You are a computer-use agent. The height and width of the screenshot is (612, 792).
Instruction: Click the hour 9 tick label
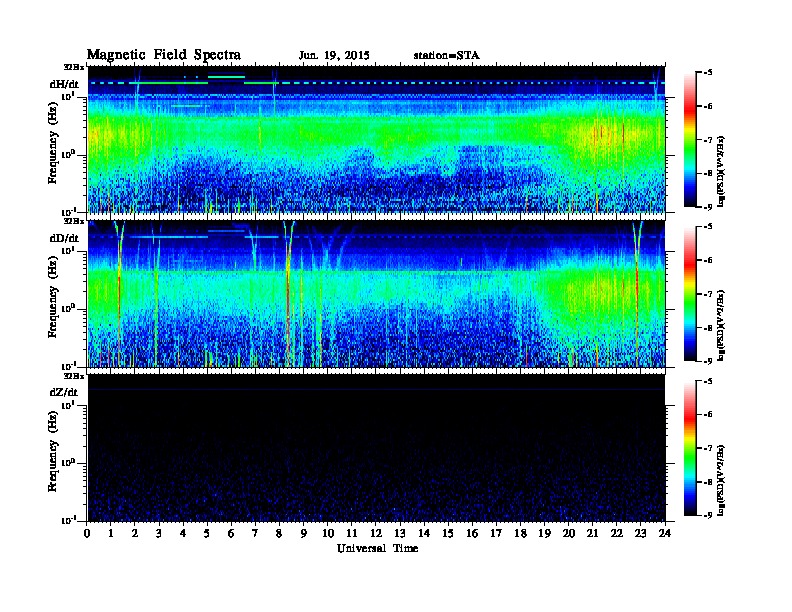click(304, 533)
